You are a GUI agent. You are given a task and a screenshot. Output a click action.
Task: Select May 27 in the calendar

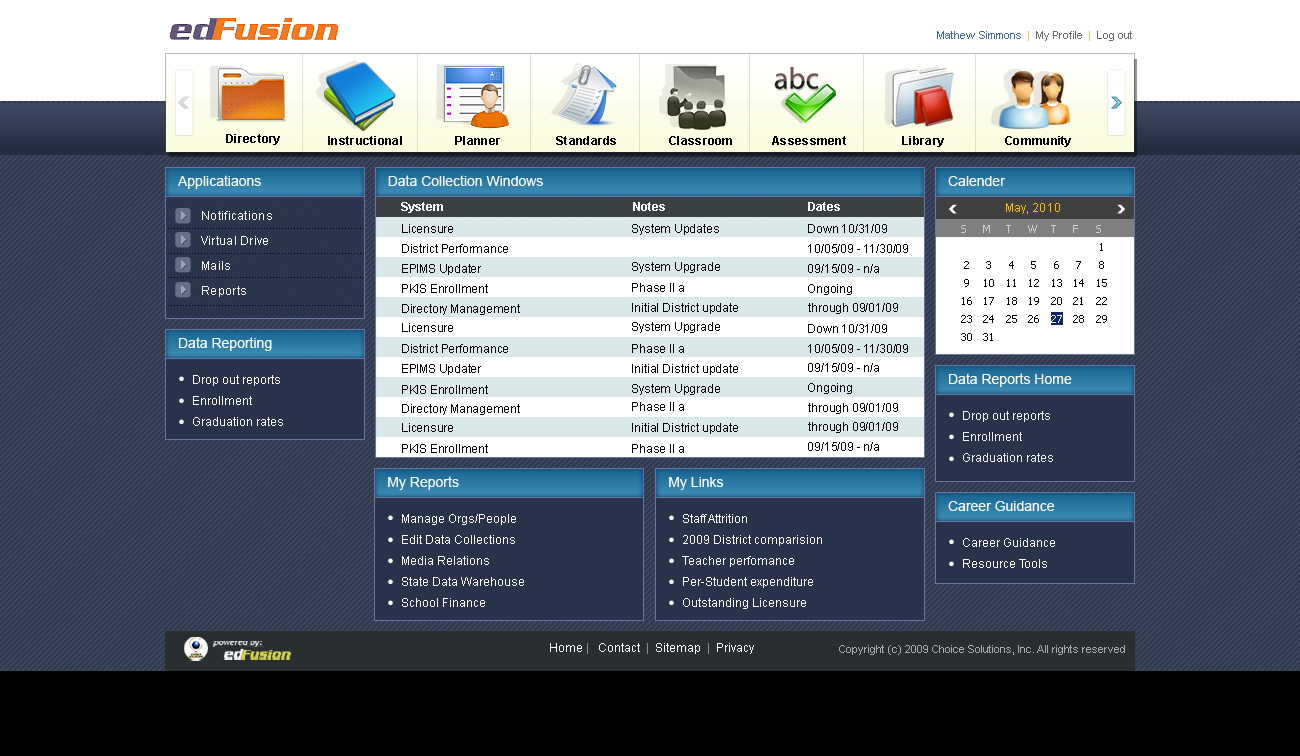pos(1056,319)
